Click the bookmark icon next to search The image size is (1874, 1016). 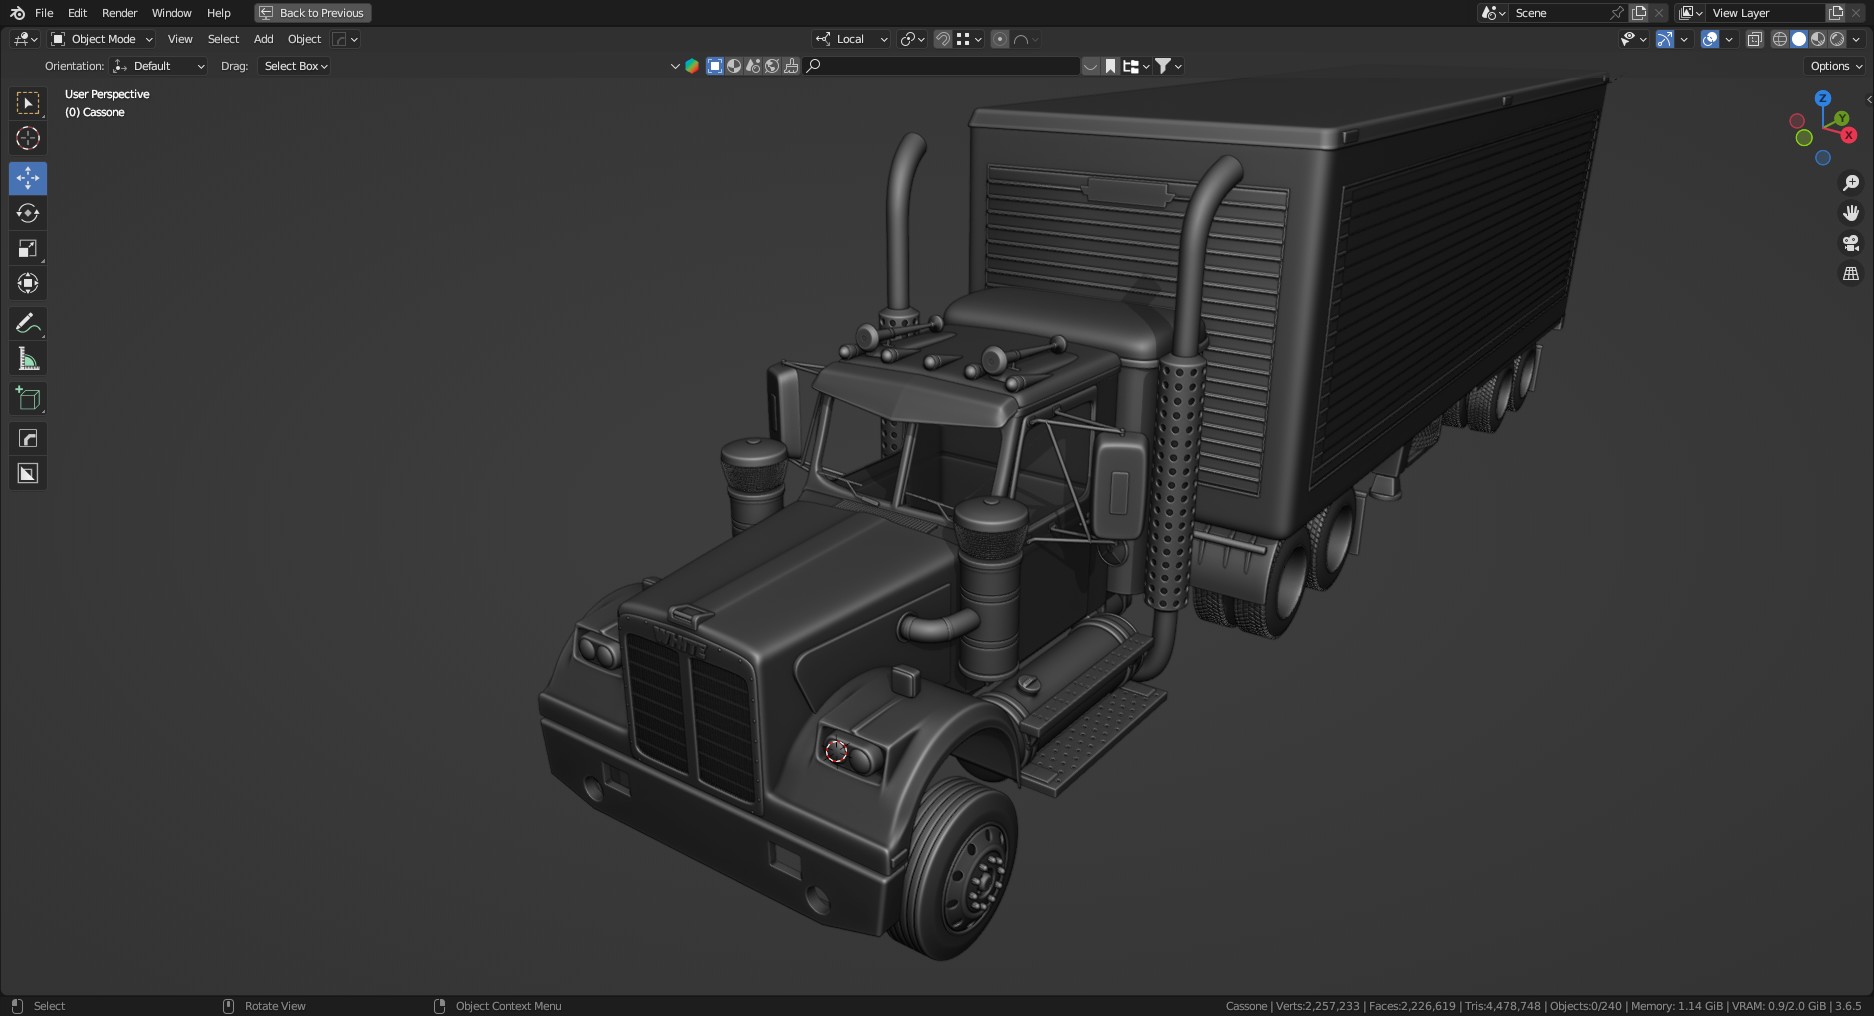point(1110,66)
